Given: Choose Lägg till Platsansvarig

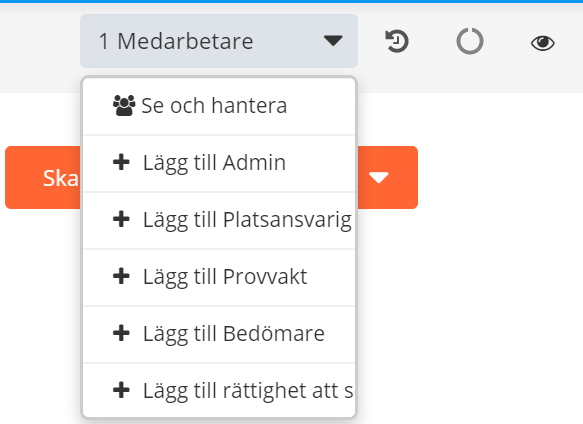Looking at the screenshot, I should coord(219,220).
